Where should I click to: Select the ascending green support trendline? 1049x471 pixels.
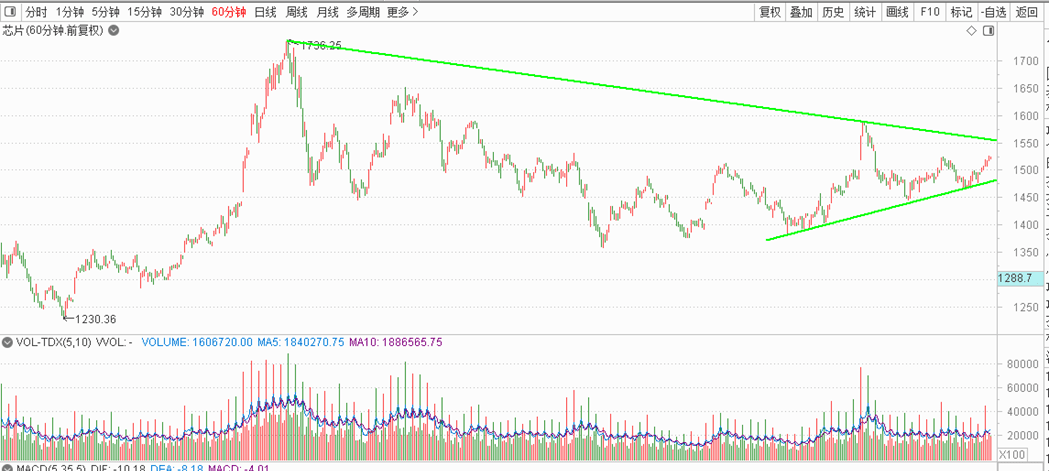point(882,210)
